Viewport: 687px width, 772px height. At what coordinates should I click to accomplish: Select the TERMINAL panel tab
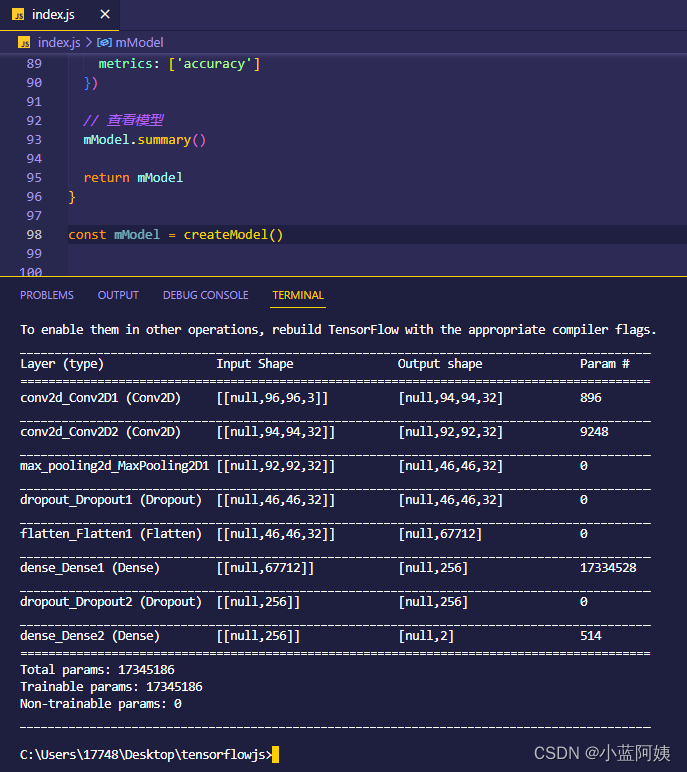[x=298, y=295]
